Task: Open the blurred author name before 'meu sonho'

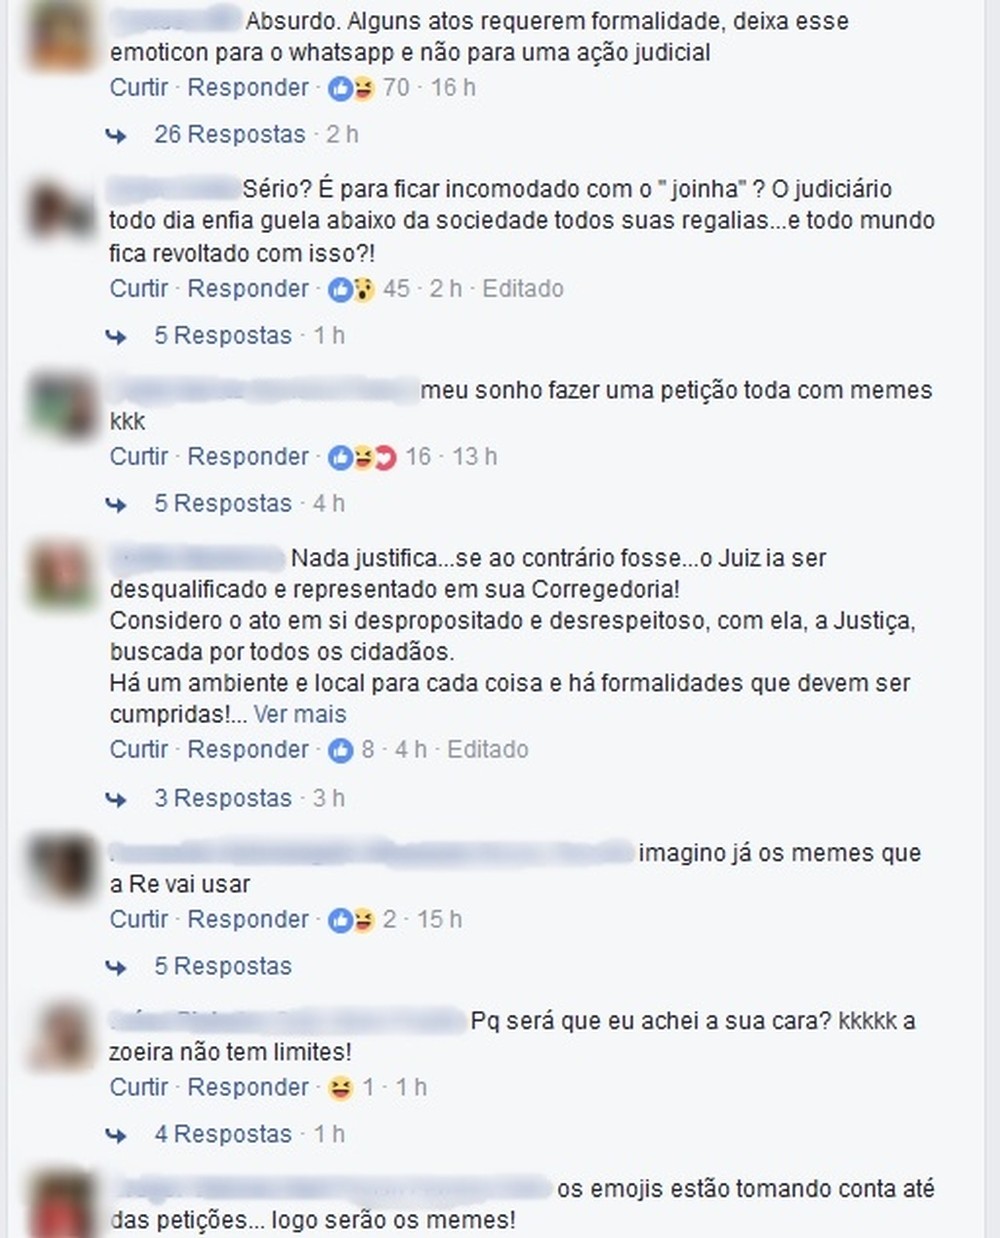Action: coord(263,390)
